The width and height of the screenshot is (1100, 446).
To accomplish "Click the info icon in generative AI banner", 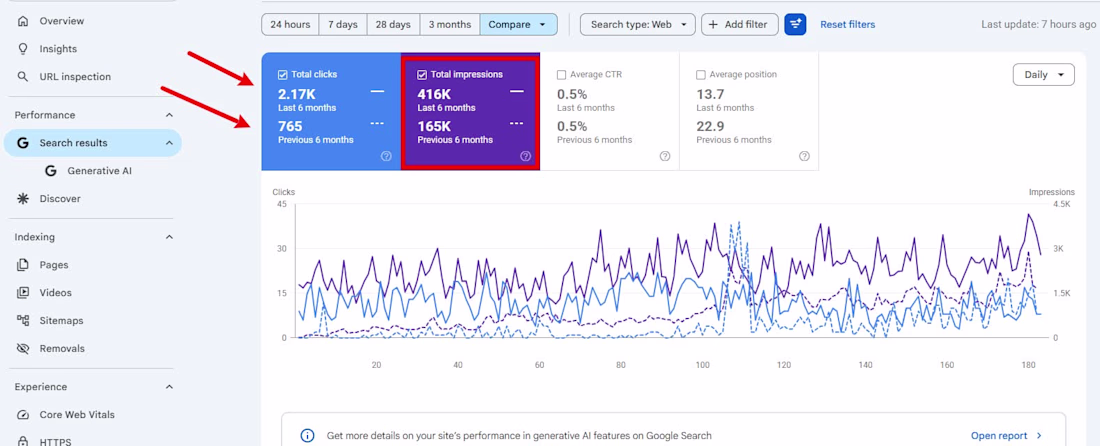I will (307, 435).
